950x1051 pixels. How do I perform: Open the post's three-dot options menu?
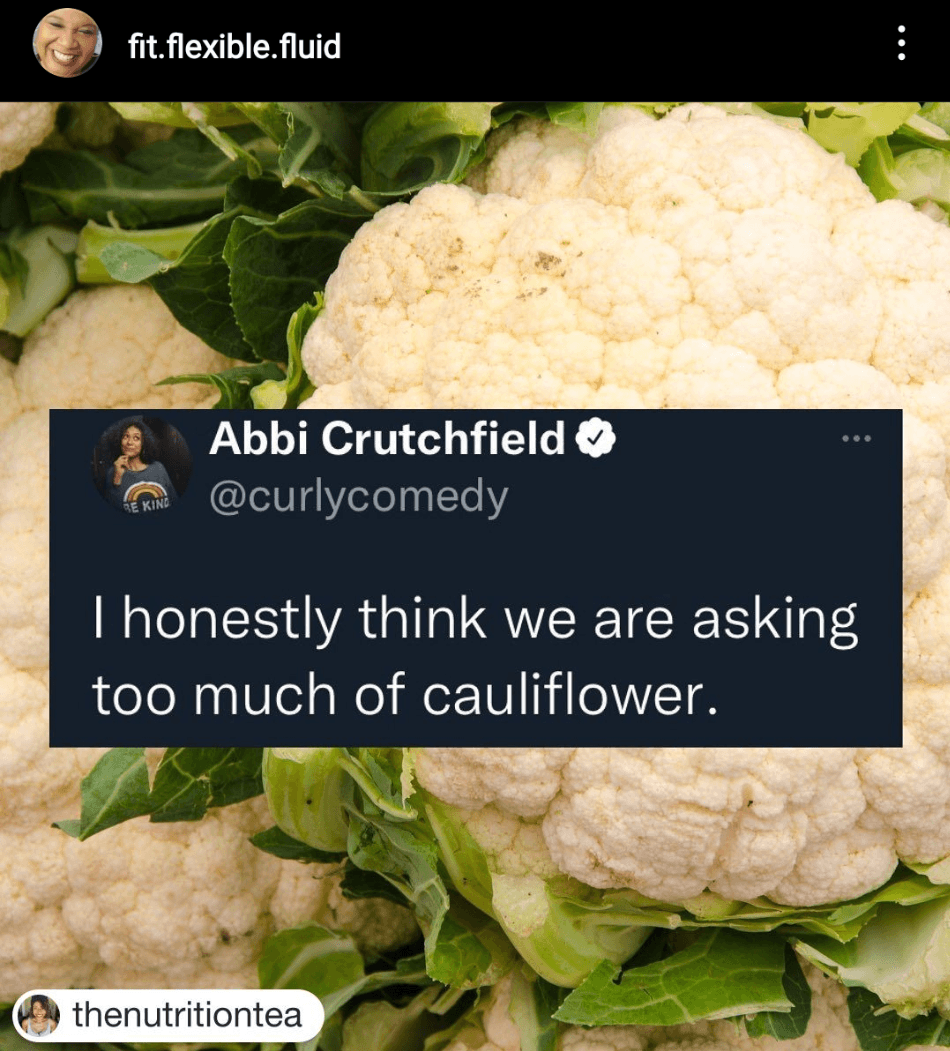[901, 44]
